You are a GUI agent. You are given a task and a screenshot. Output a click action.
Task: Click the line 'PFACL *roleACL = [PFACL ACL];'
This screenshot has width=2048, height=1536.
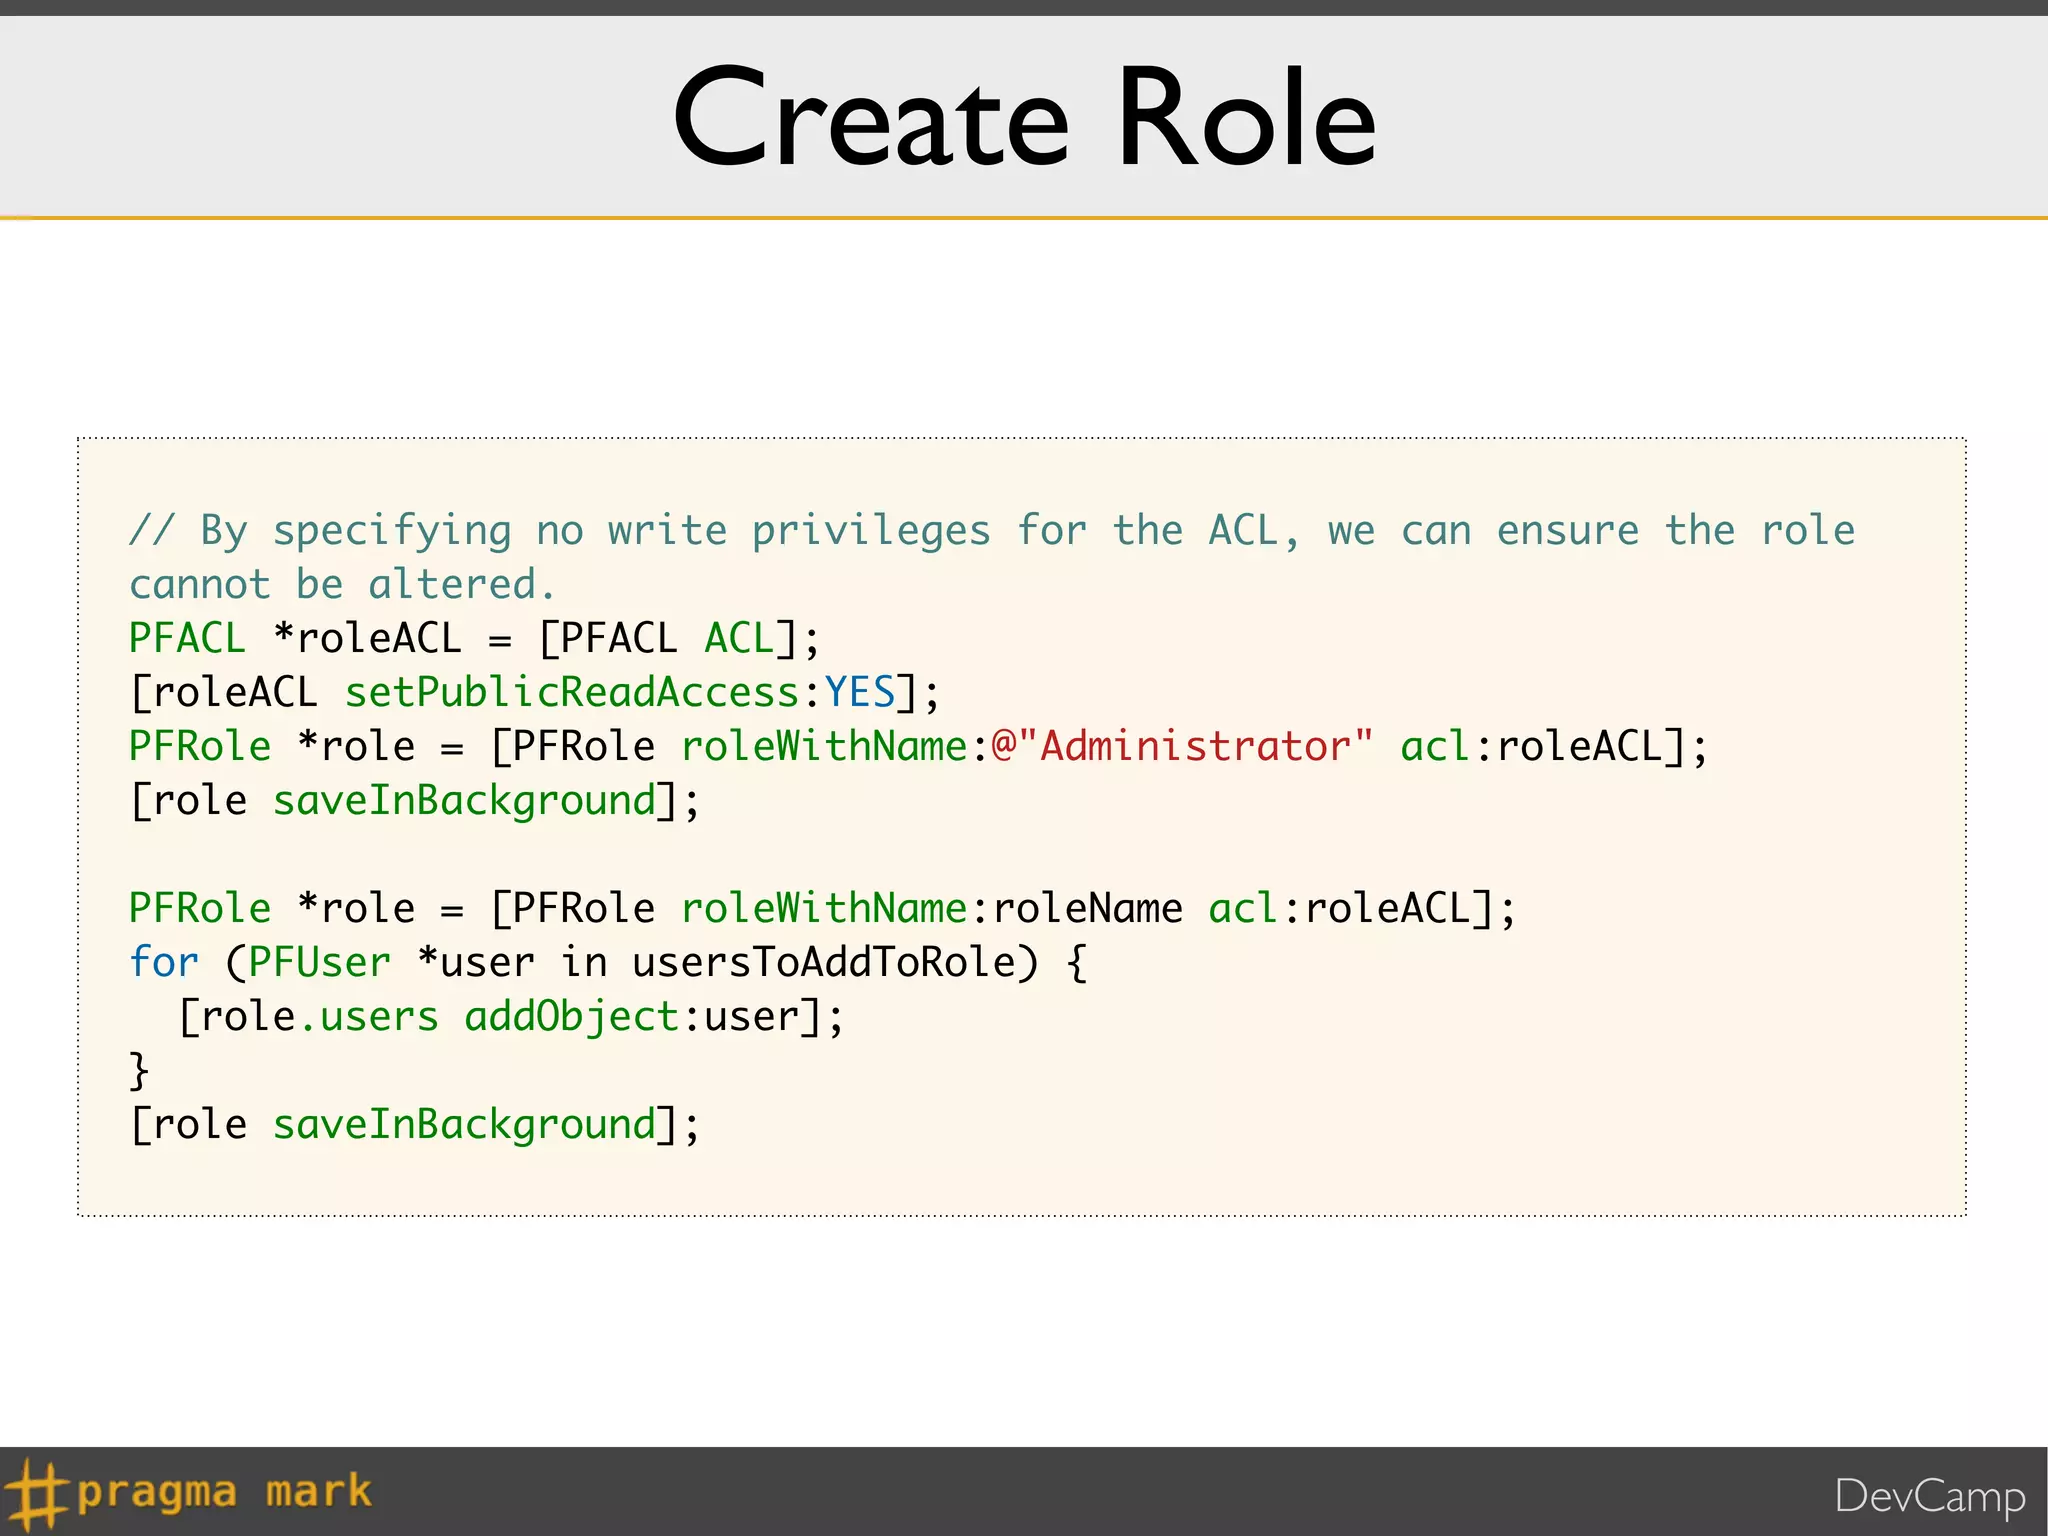point(474,639)
